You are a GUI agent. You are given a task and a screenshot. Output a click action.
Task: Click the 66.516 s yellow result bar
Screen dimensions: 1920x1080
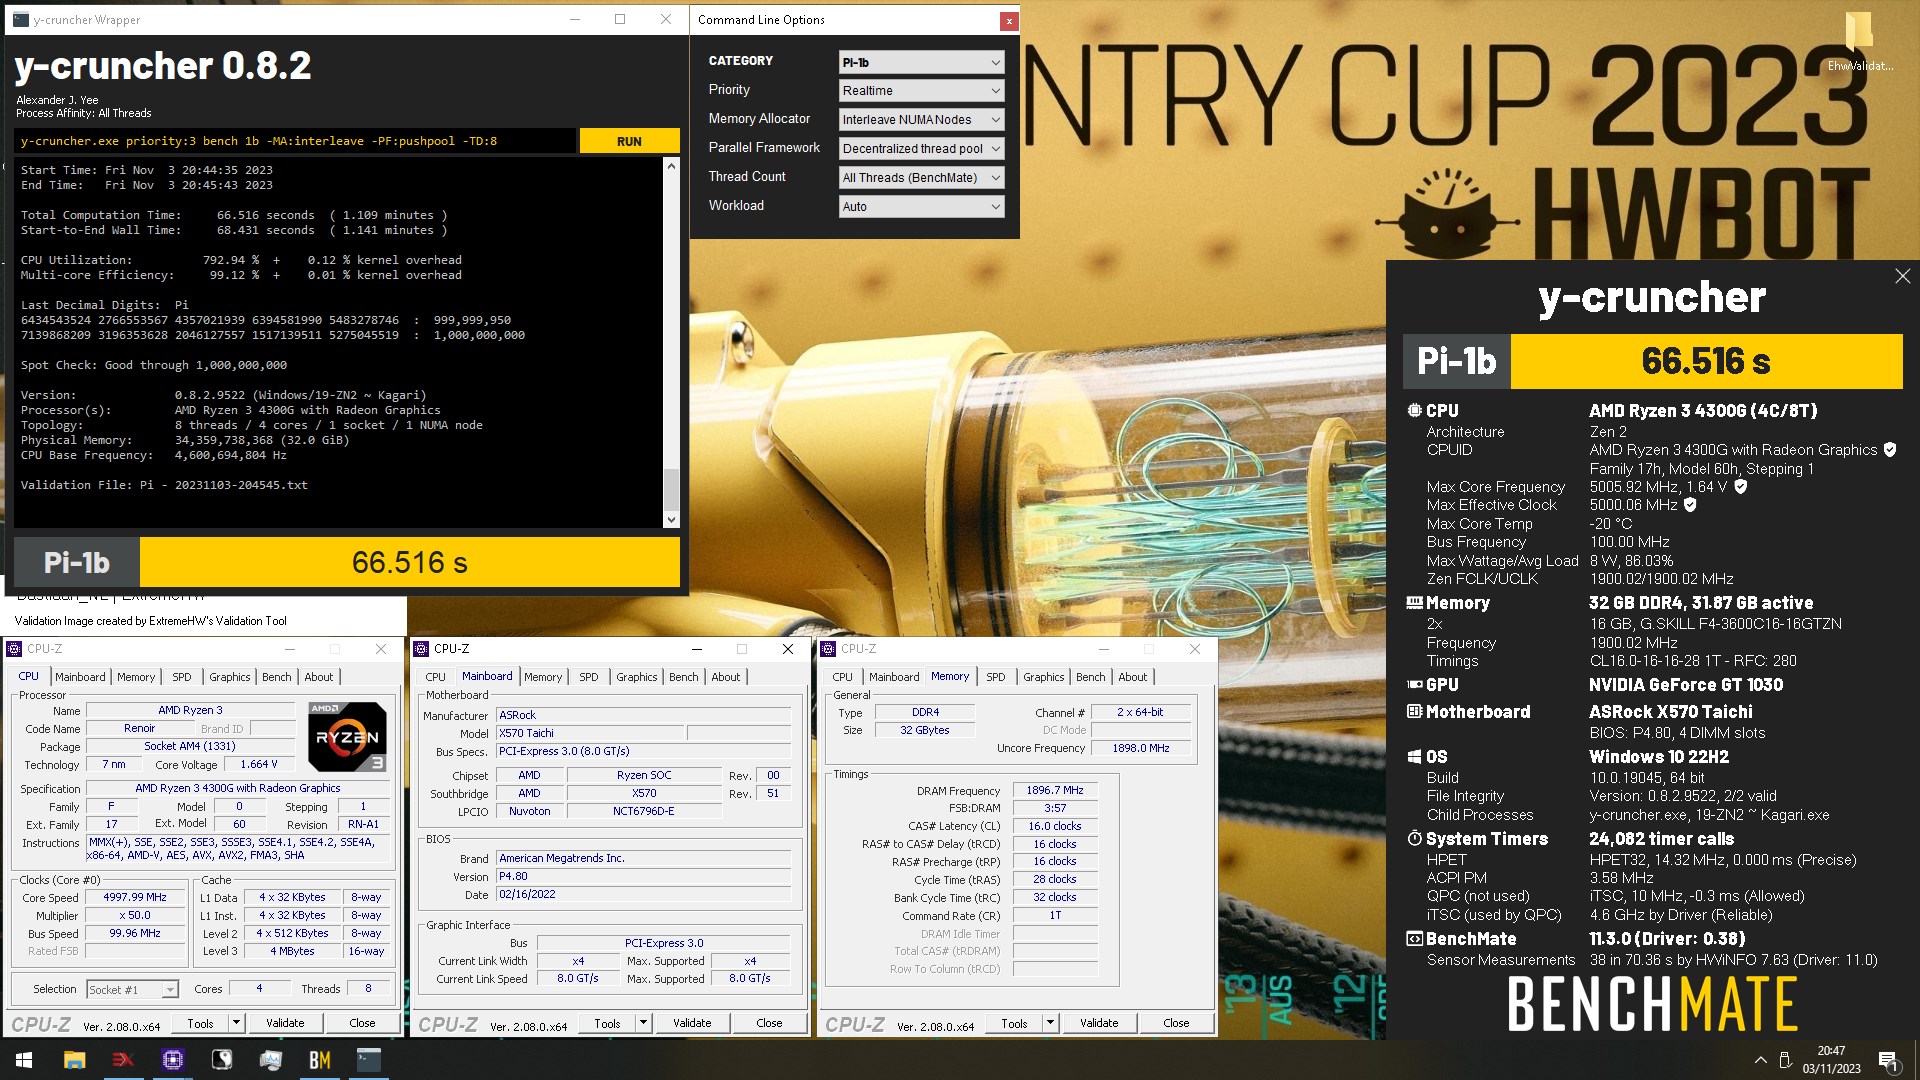pyautogui.click(x=410, y=562)
